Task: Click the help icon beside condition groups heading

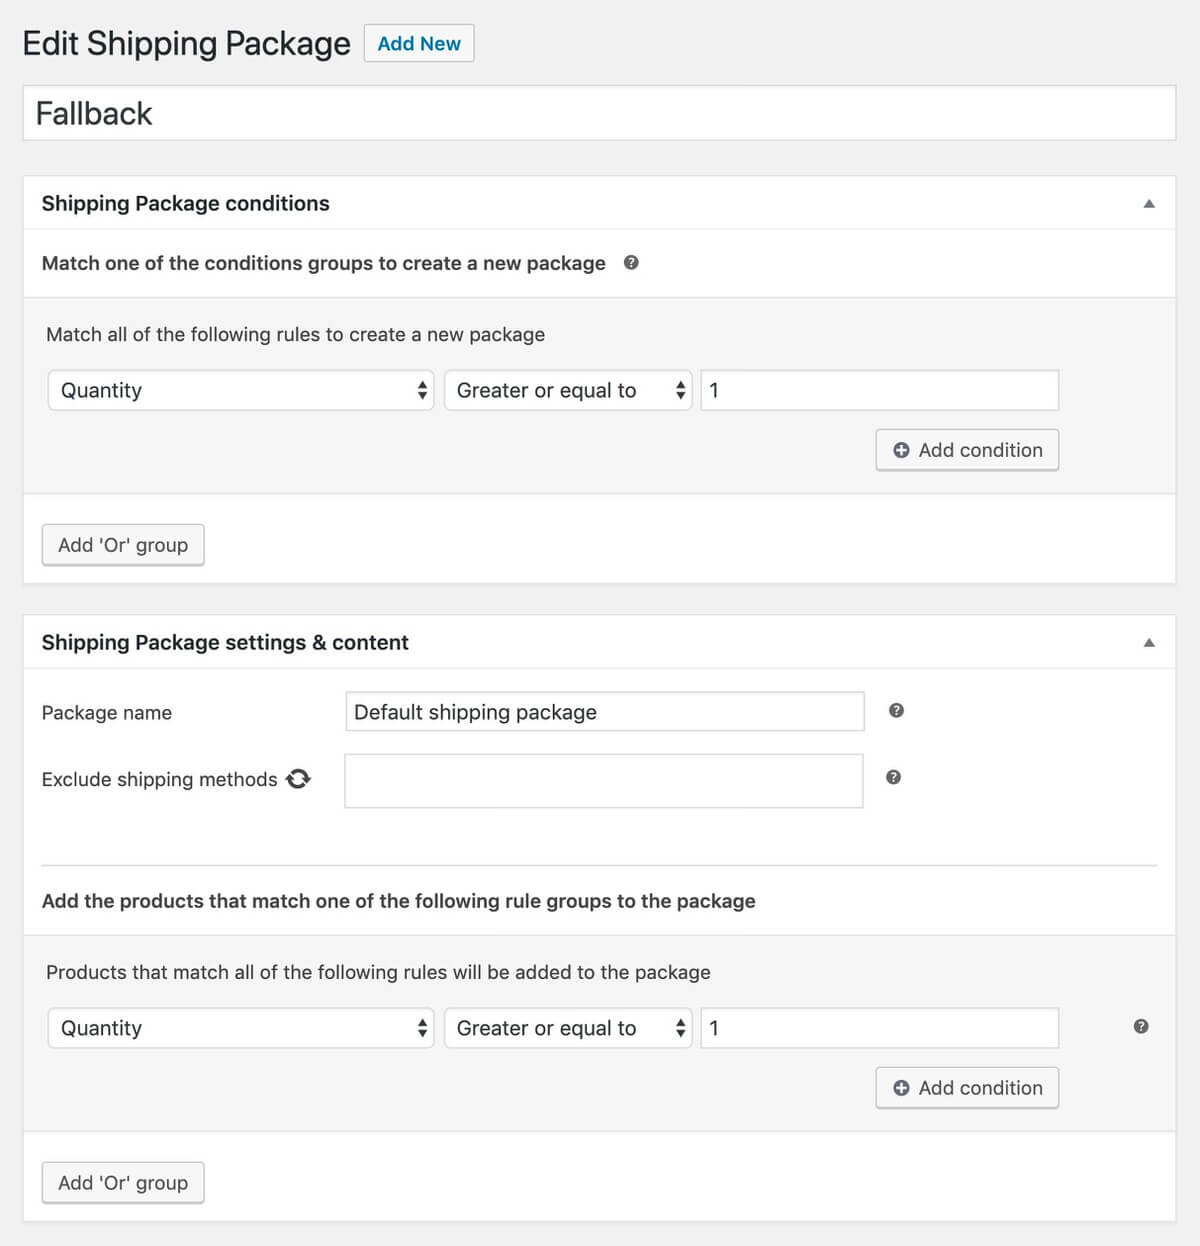Action: (x=632, y=263)
